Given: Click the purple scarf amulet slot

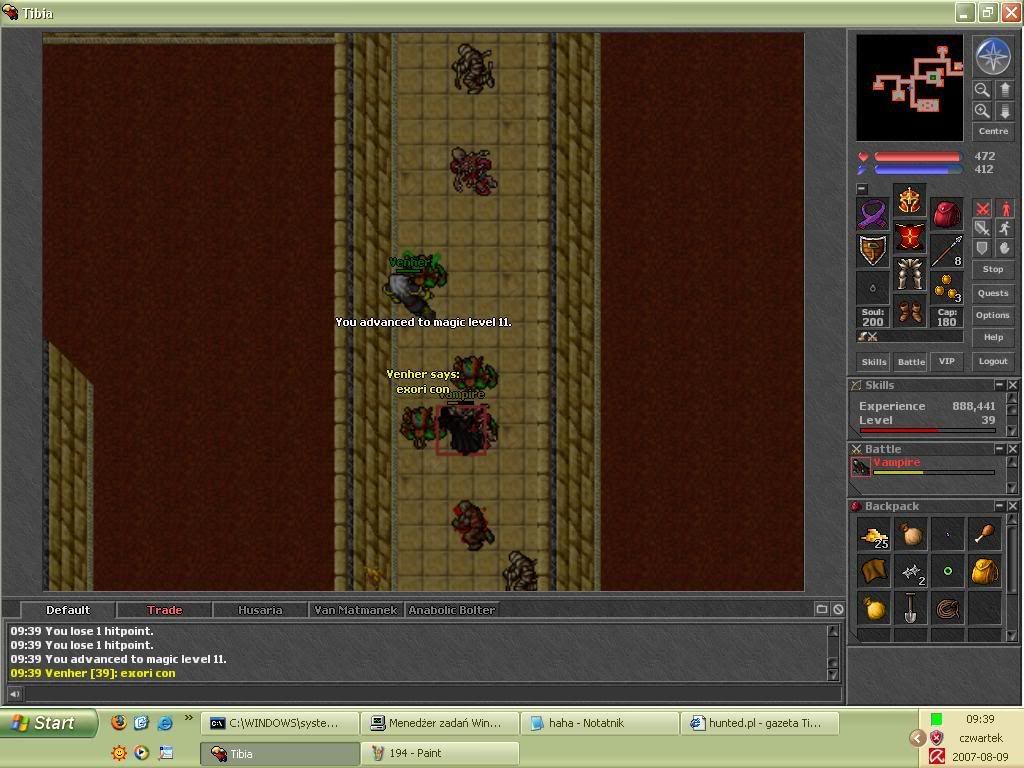Looking at the screenshot, I should [872, 214].
